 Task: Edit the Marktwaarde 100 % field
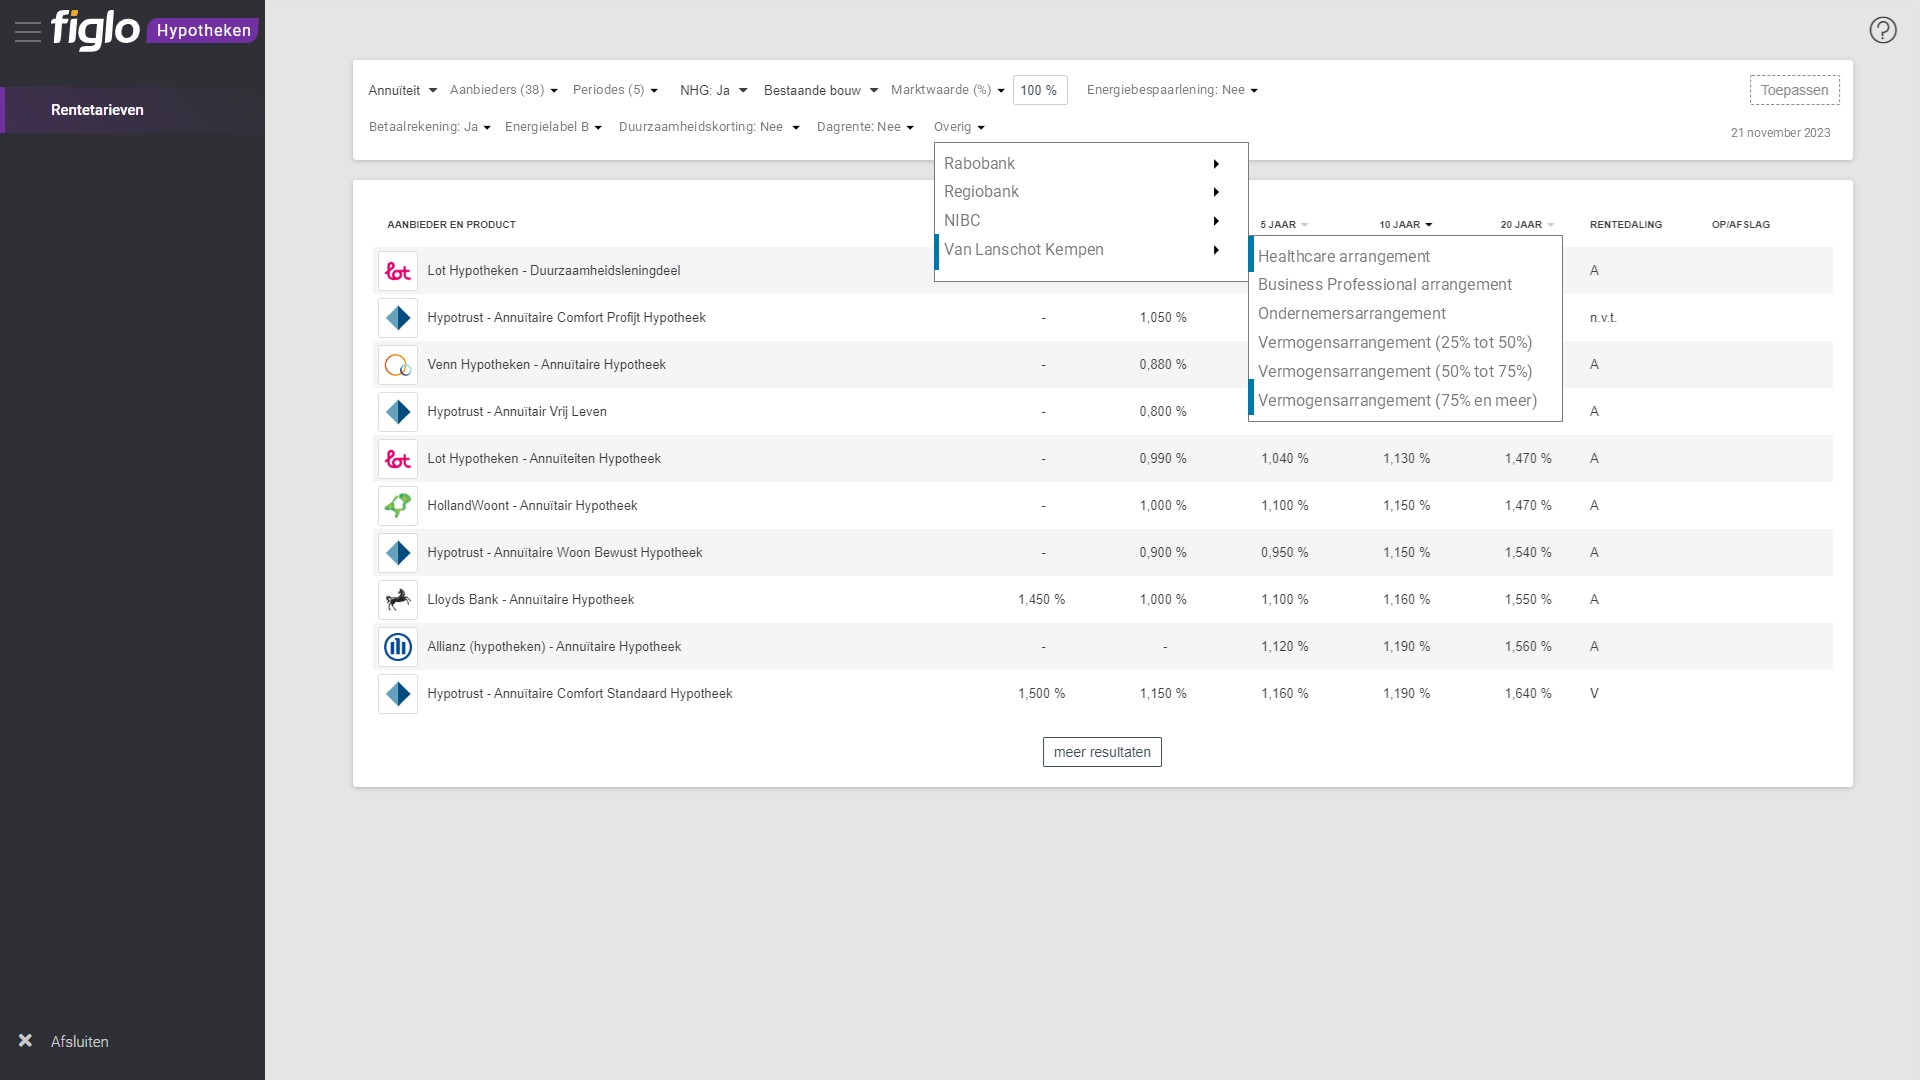click(x=1040, y=90)
